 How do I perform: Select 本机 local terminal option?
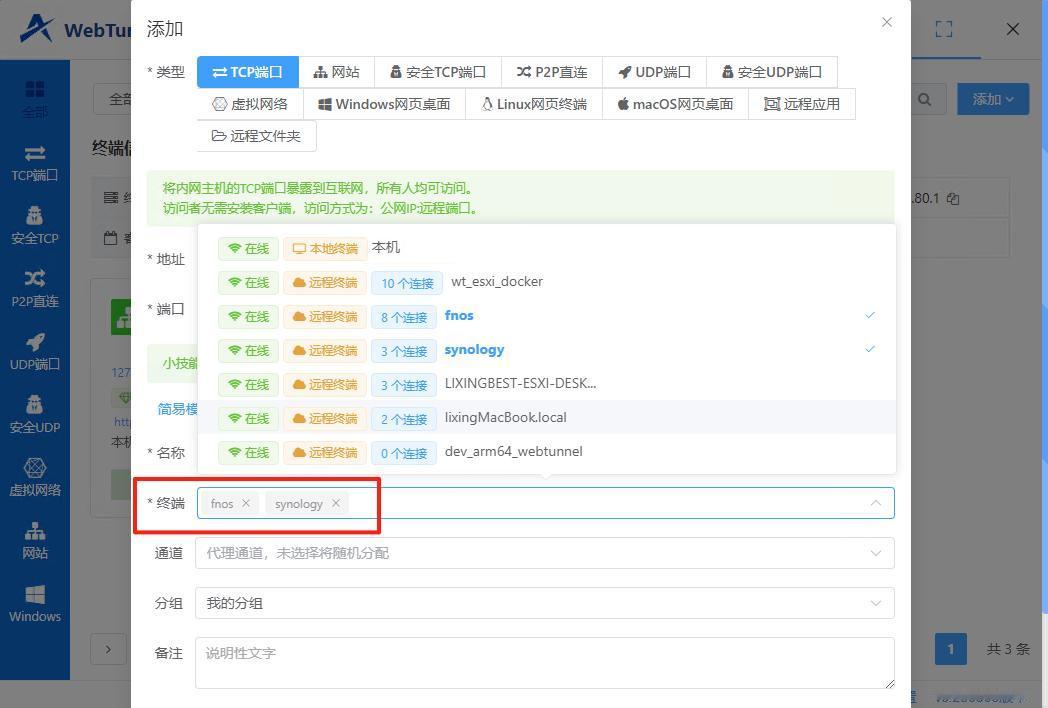click(x=547, y=248)
